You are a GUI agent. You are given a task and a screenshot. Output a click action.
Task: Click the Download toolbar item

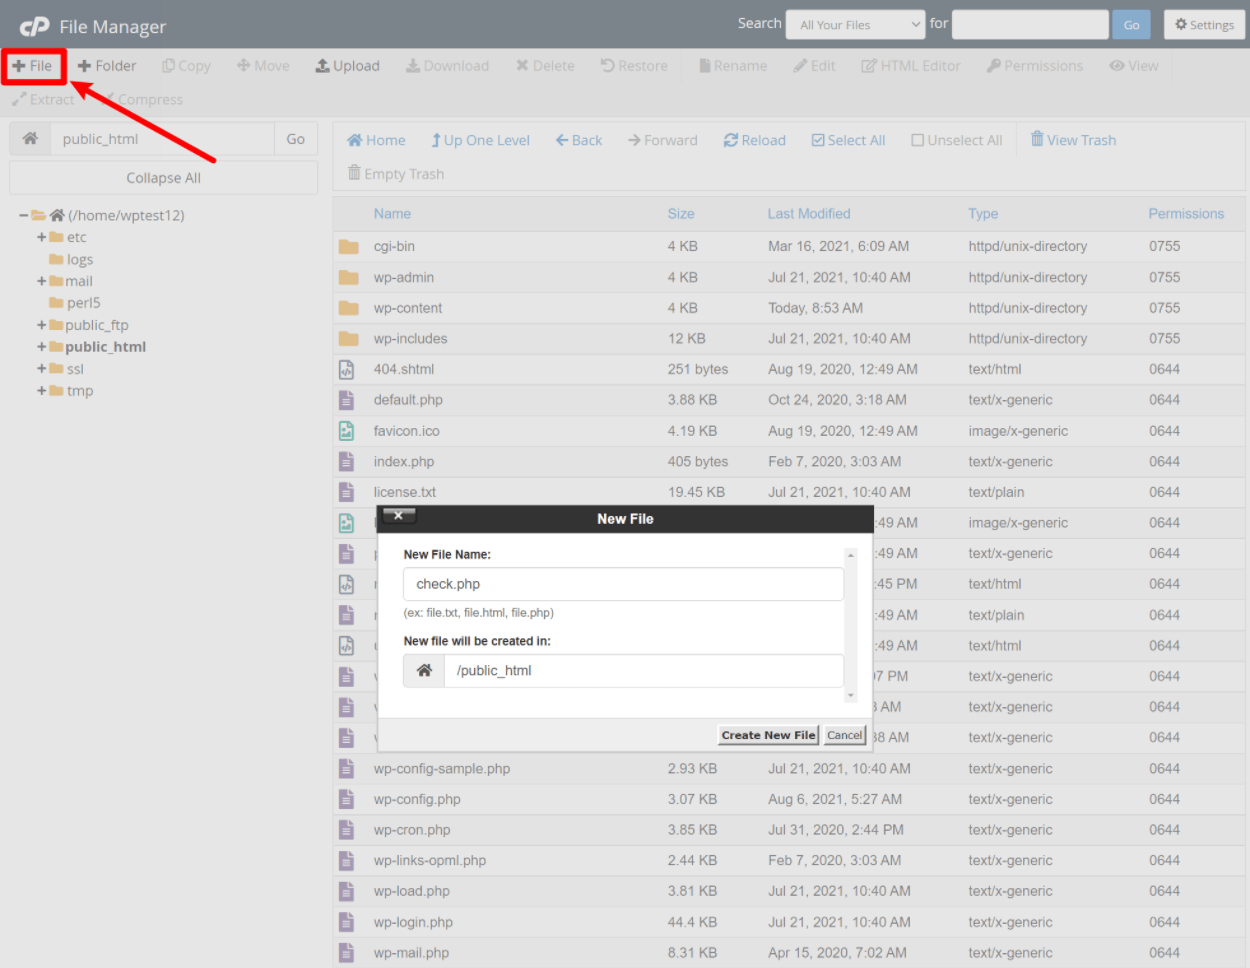point(447,66)
